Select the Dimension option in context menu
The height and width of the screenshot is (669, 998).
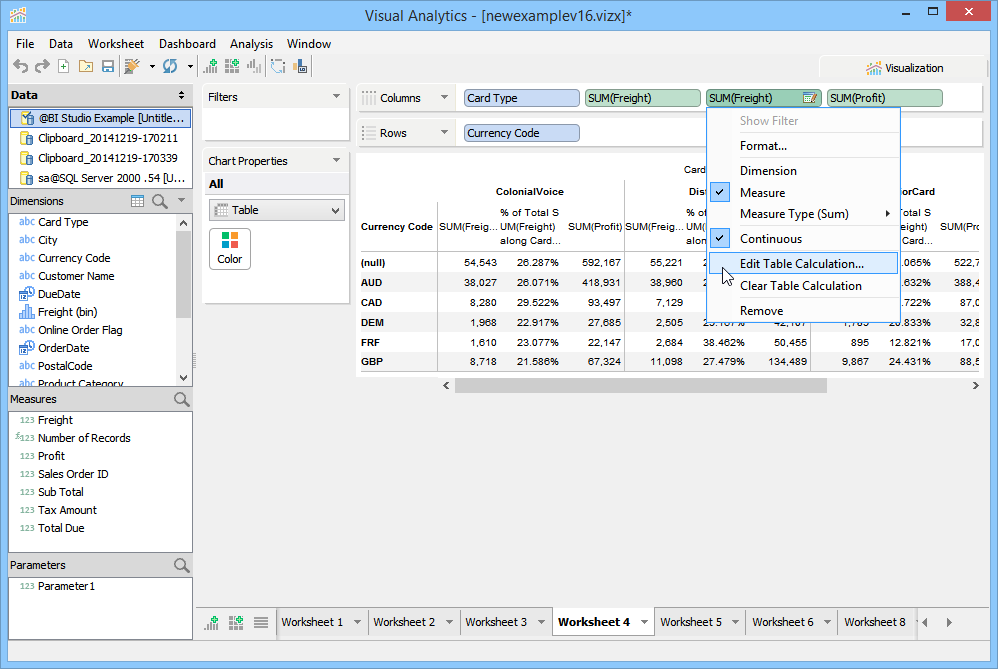coord(768,171)
